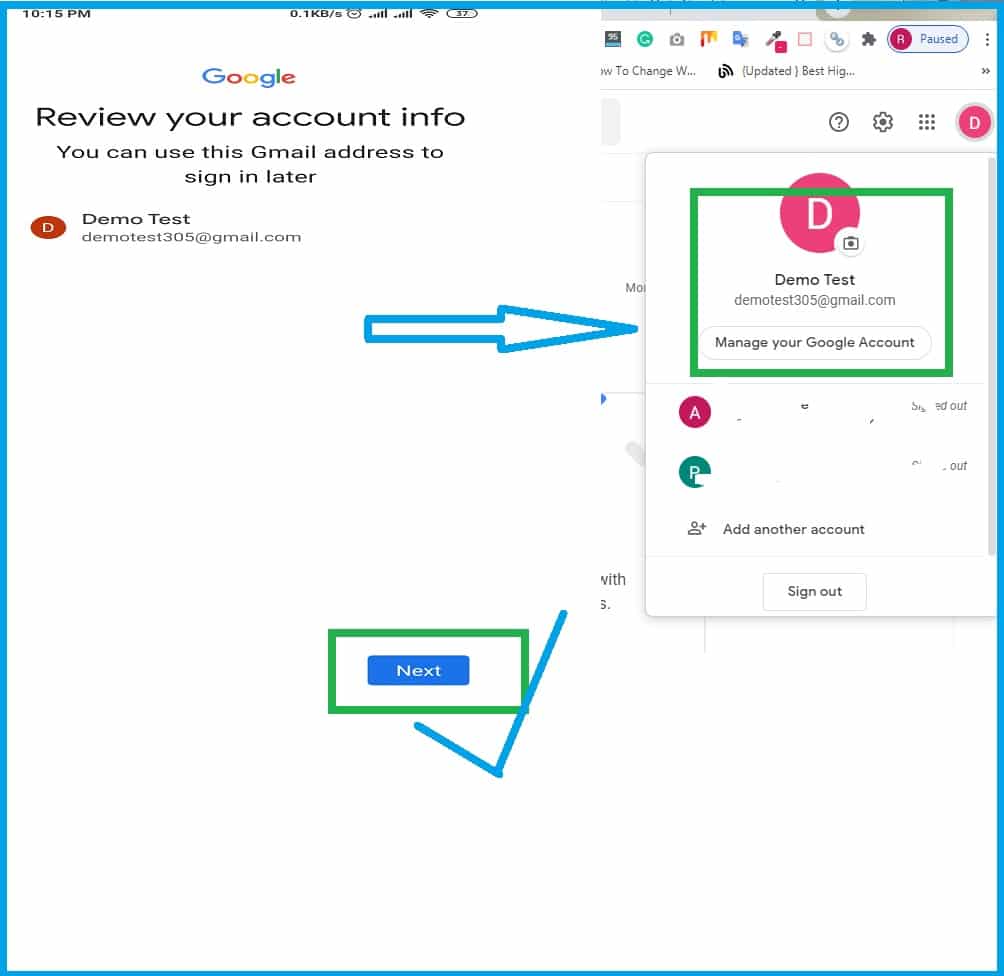Select the green P account avatar
This screenshot has height=976, width=1004.
tap(695, 471)
